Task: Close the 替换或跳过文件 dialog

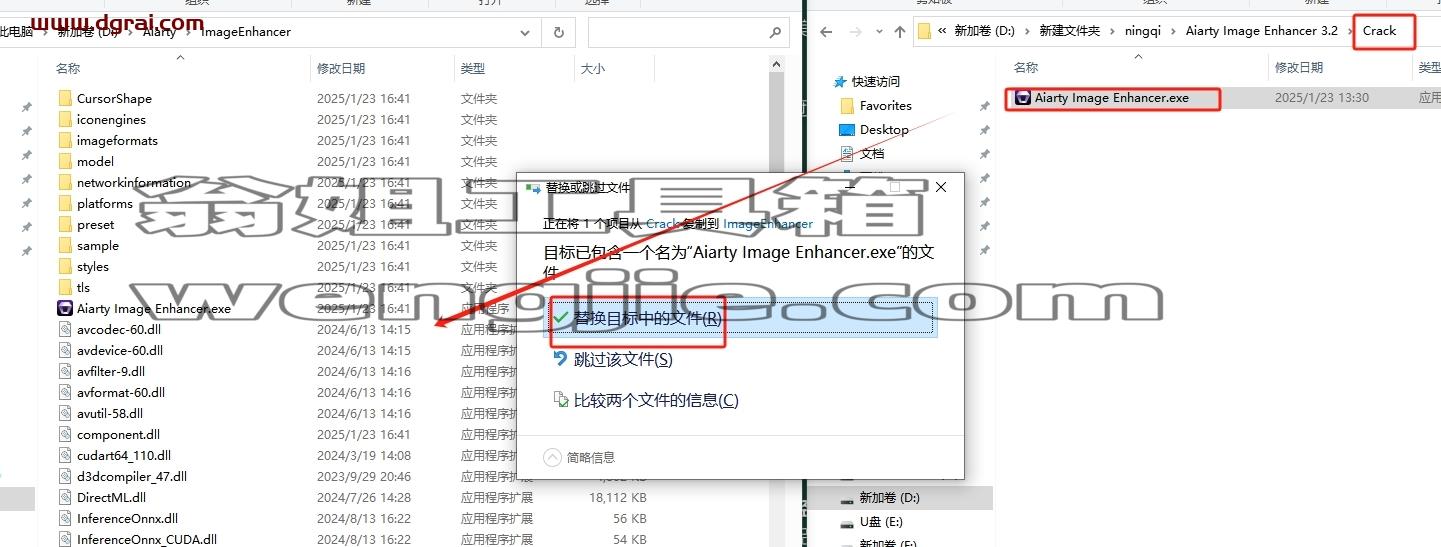Action: pyautogui.click(x=941, y=187)
